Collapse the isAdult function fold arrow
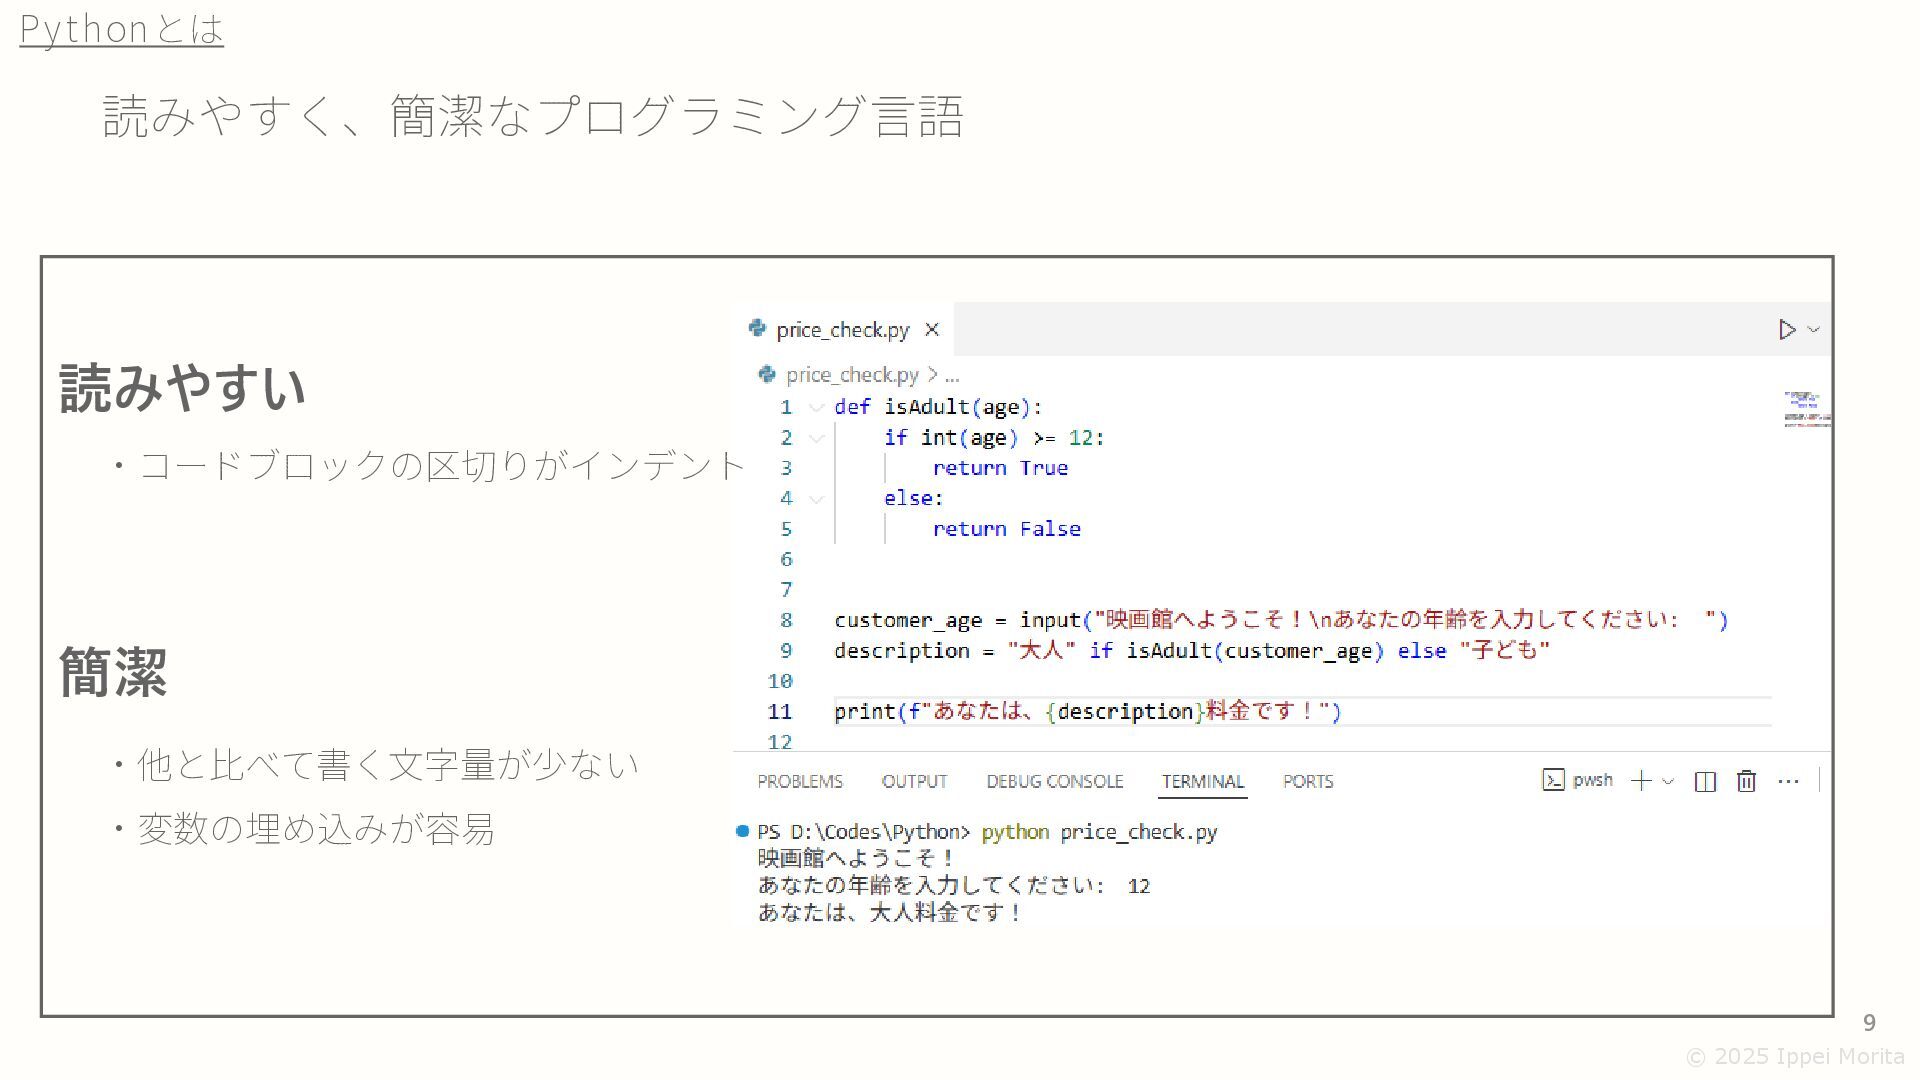Image resolution: width=1920 pixels, height=1080 pixels. (x=816, y=408)
